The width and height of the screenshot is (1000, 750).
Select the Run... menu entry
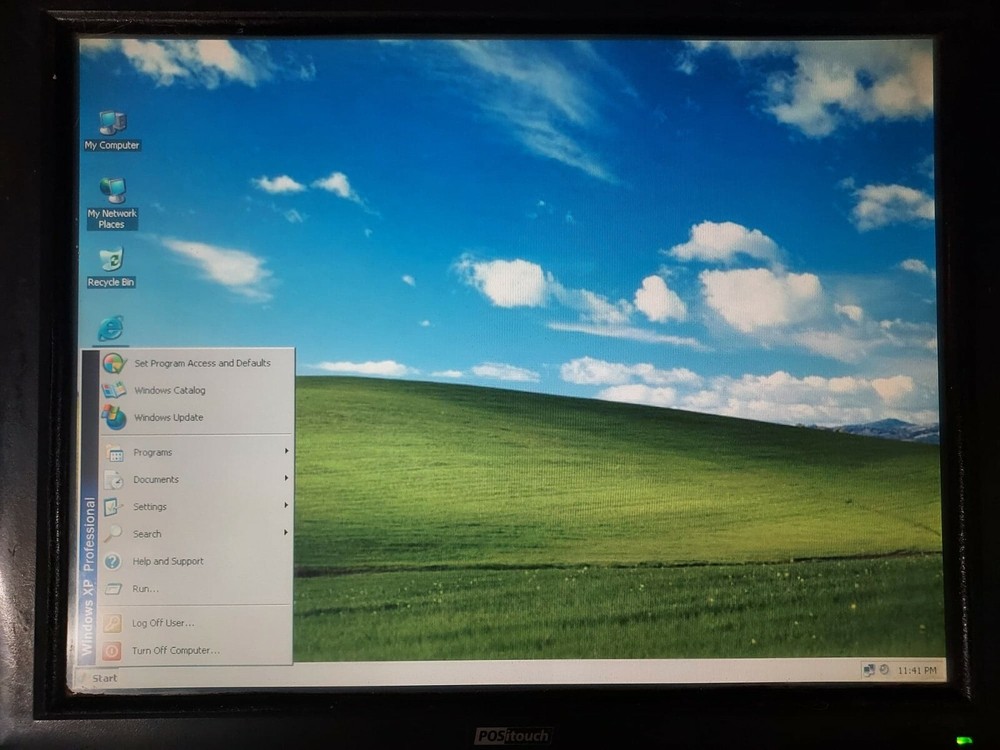click(x=145, y=589)
